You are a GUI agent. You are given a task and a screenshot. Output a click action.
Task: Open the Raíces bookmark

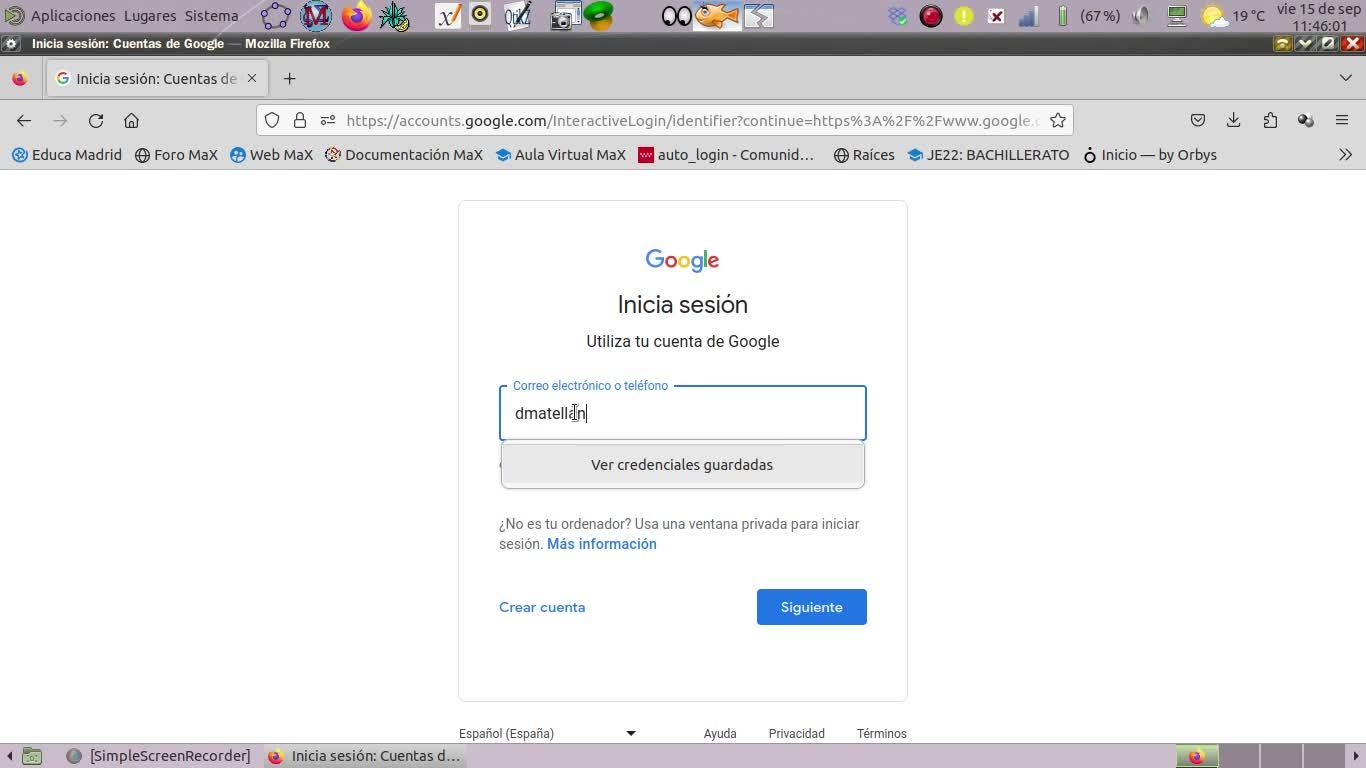(x=864, y=155)
